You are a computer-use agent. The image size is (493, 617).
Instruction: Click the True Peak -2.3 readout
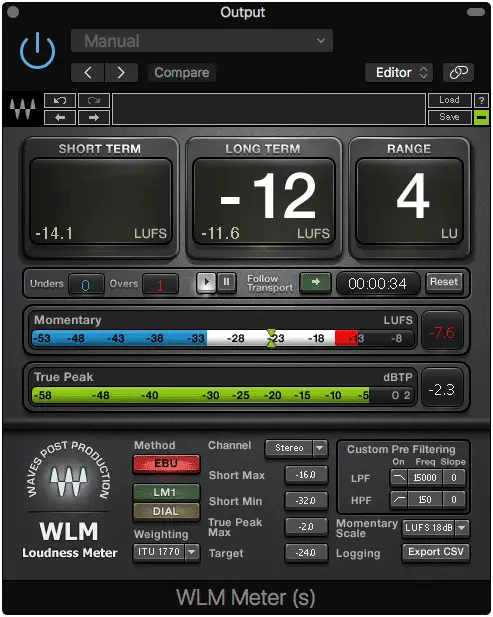[442, 390]
